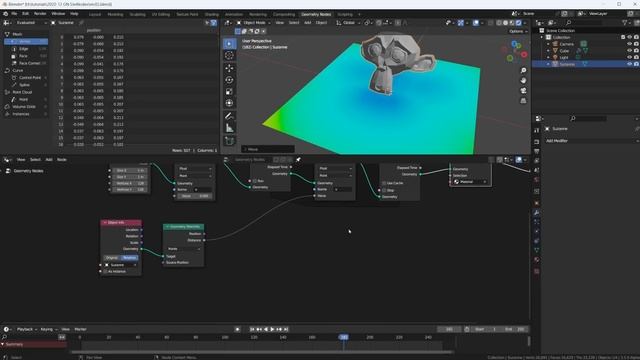Viewport: 640px width, 360px height.
Task: Click the timeline play forward button
Action: coord(272,329)
